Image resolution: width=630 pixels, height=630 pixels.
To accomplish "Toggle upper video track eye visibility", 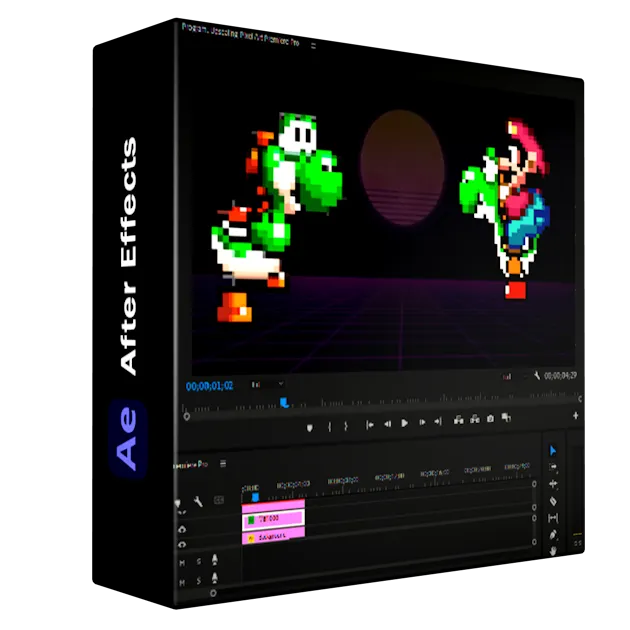I will (182, 530).
